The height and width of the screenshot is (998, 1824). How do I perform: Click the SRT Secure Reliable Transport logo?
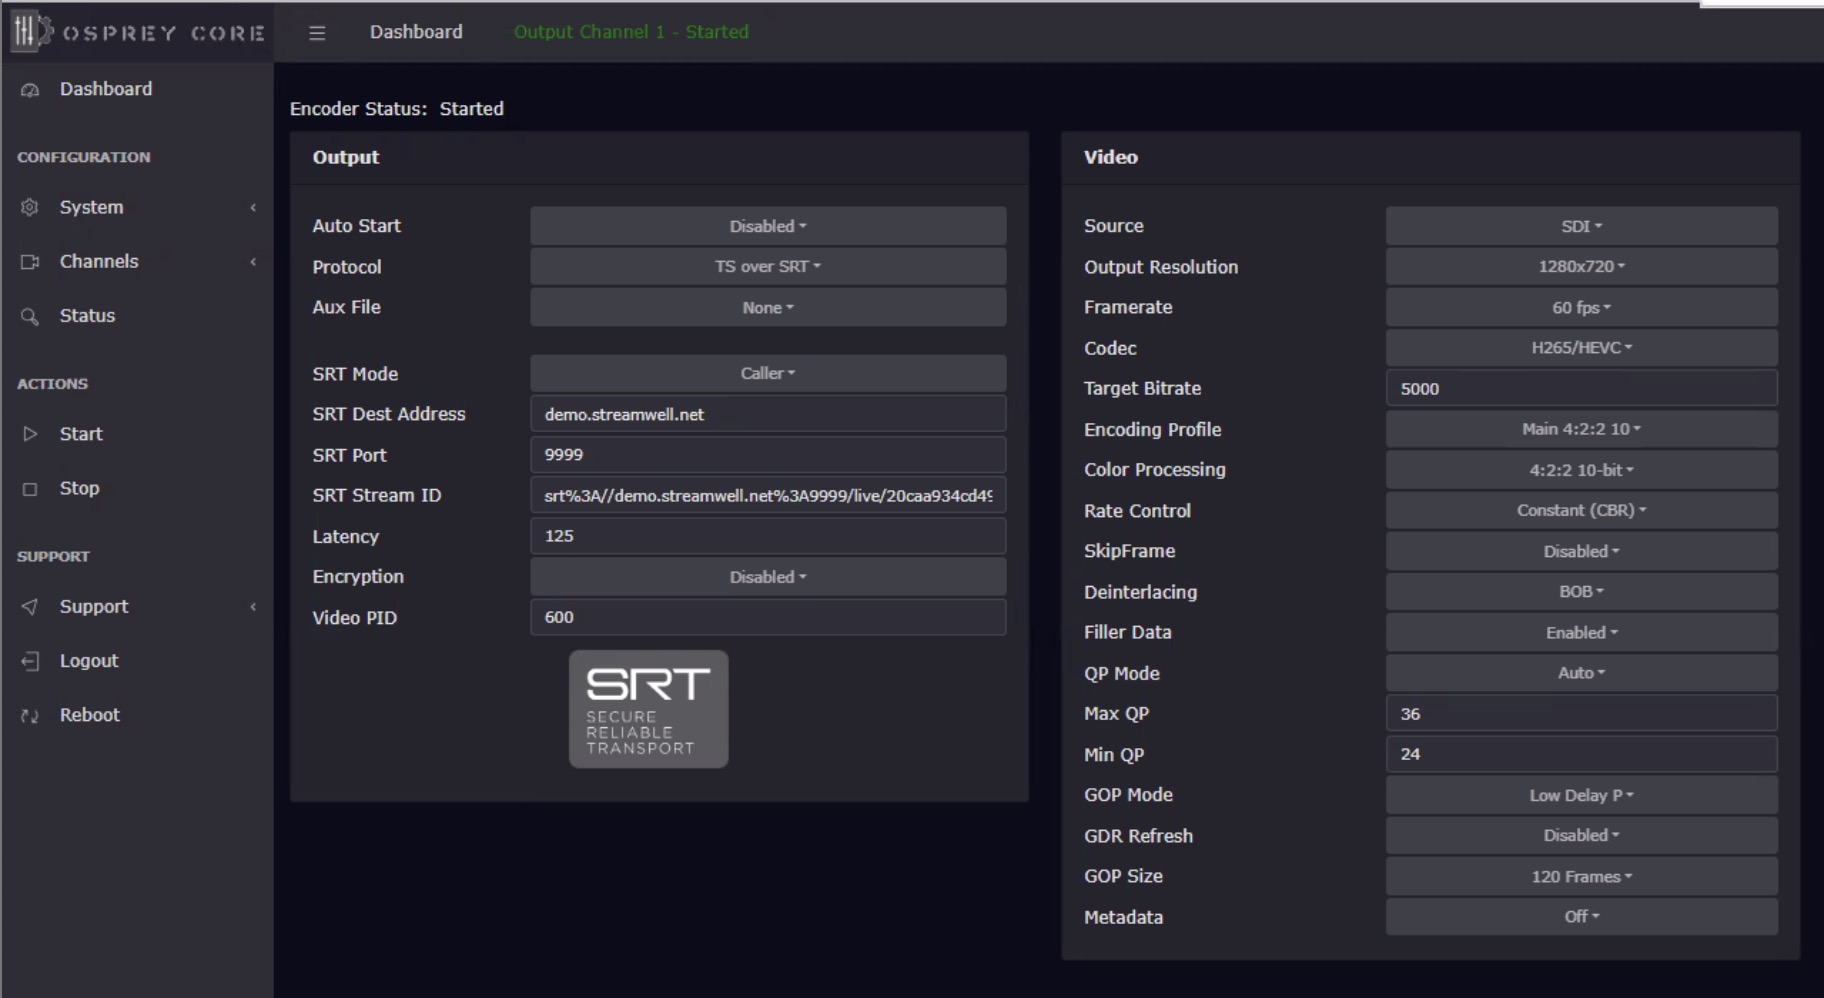point(648,709)
